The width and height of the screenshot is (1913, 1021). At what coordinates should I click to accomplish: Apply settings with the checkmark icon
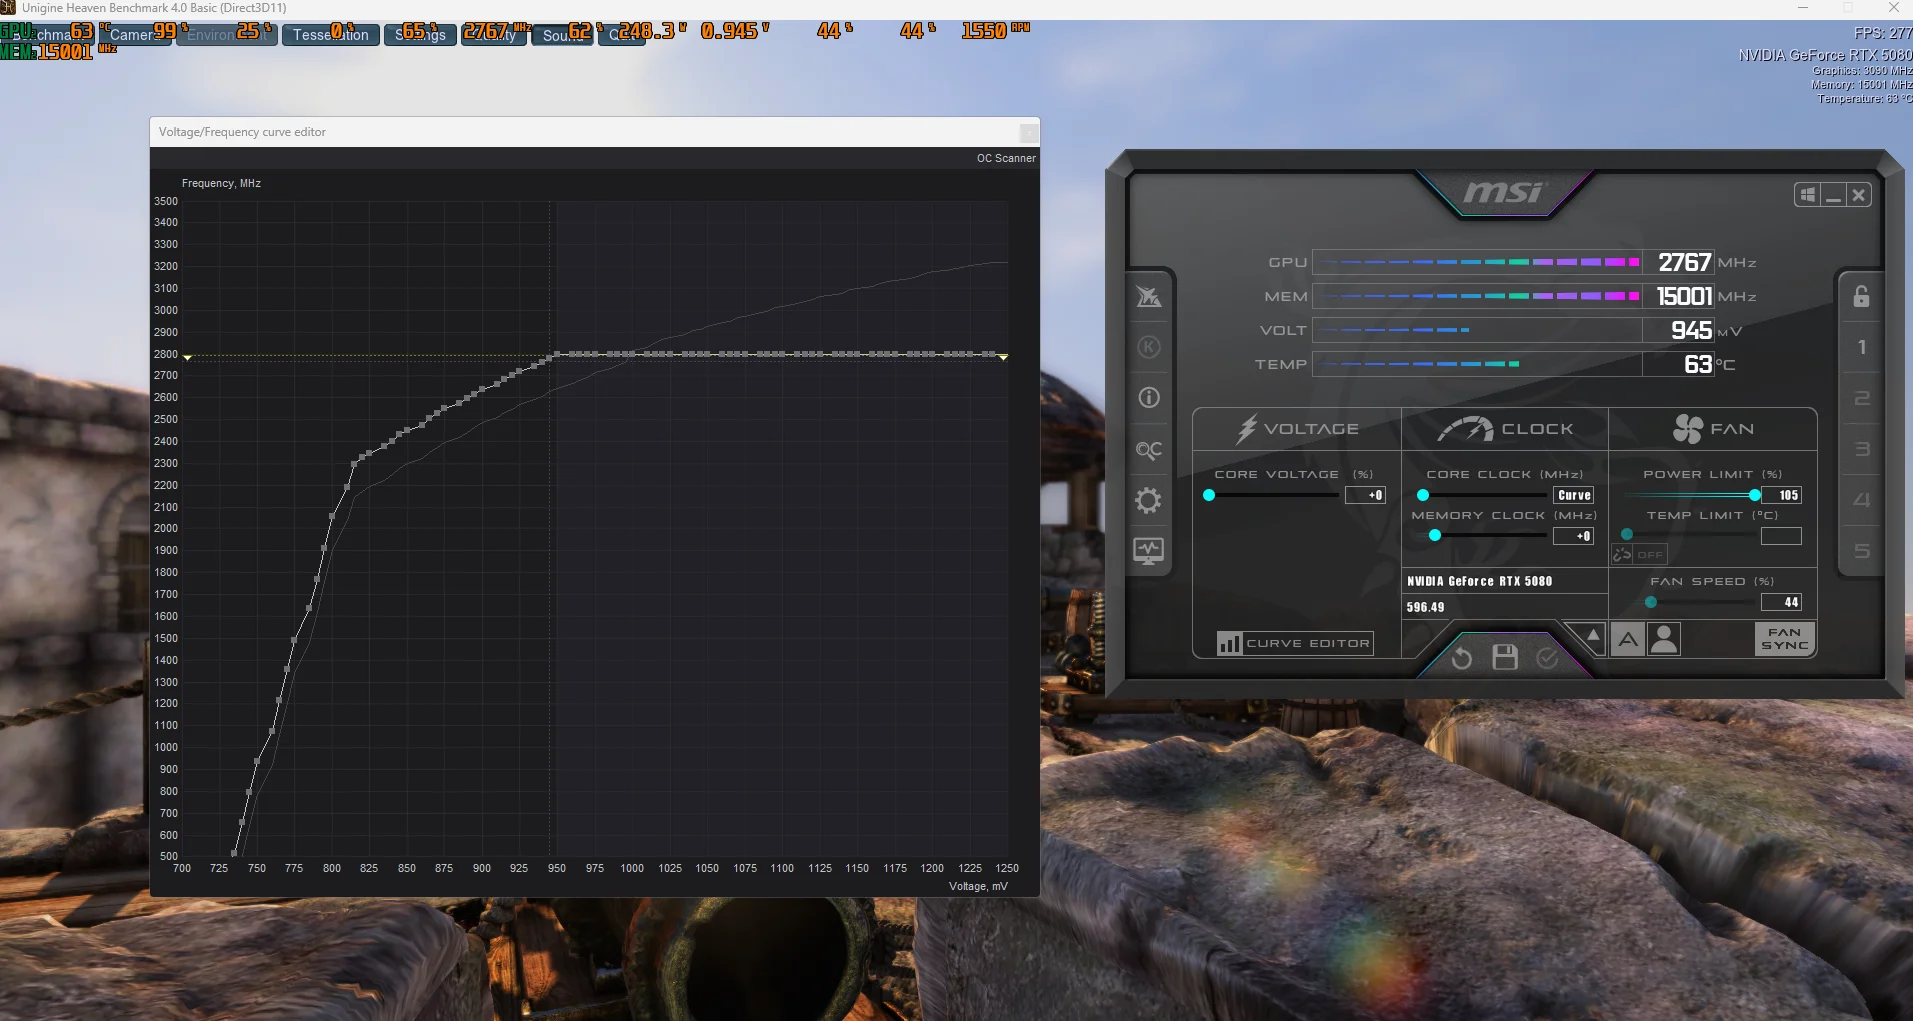1547,657
